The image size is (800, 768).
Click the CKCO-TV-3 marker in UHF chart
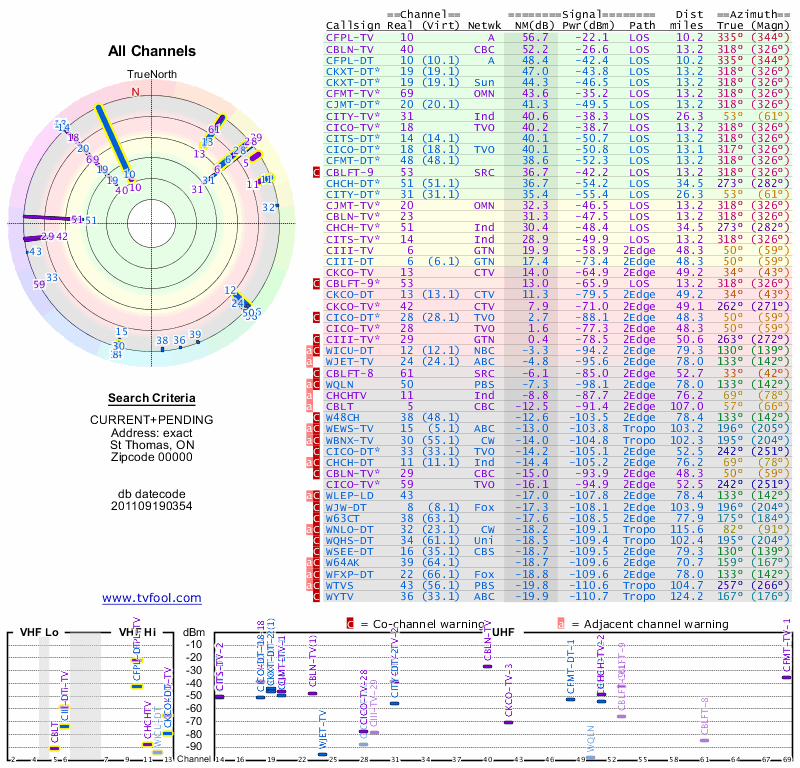(508, 722)
